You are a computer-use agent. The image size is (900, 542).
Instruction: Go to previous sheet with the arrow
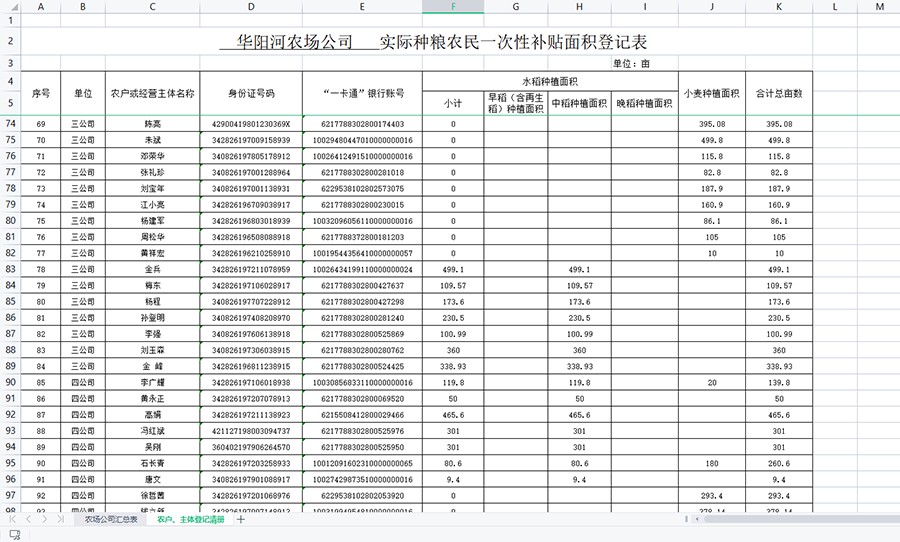pos(29,519)
